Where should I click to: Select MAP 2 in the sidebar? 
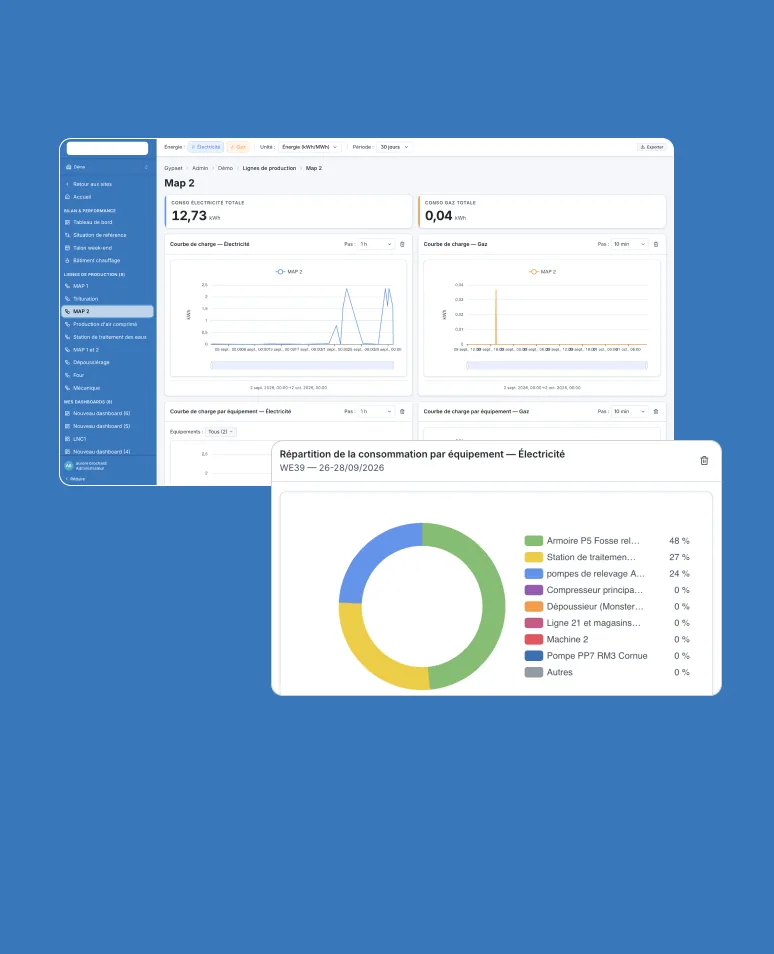pyautogui.click(x=107, y=311)
